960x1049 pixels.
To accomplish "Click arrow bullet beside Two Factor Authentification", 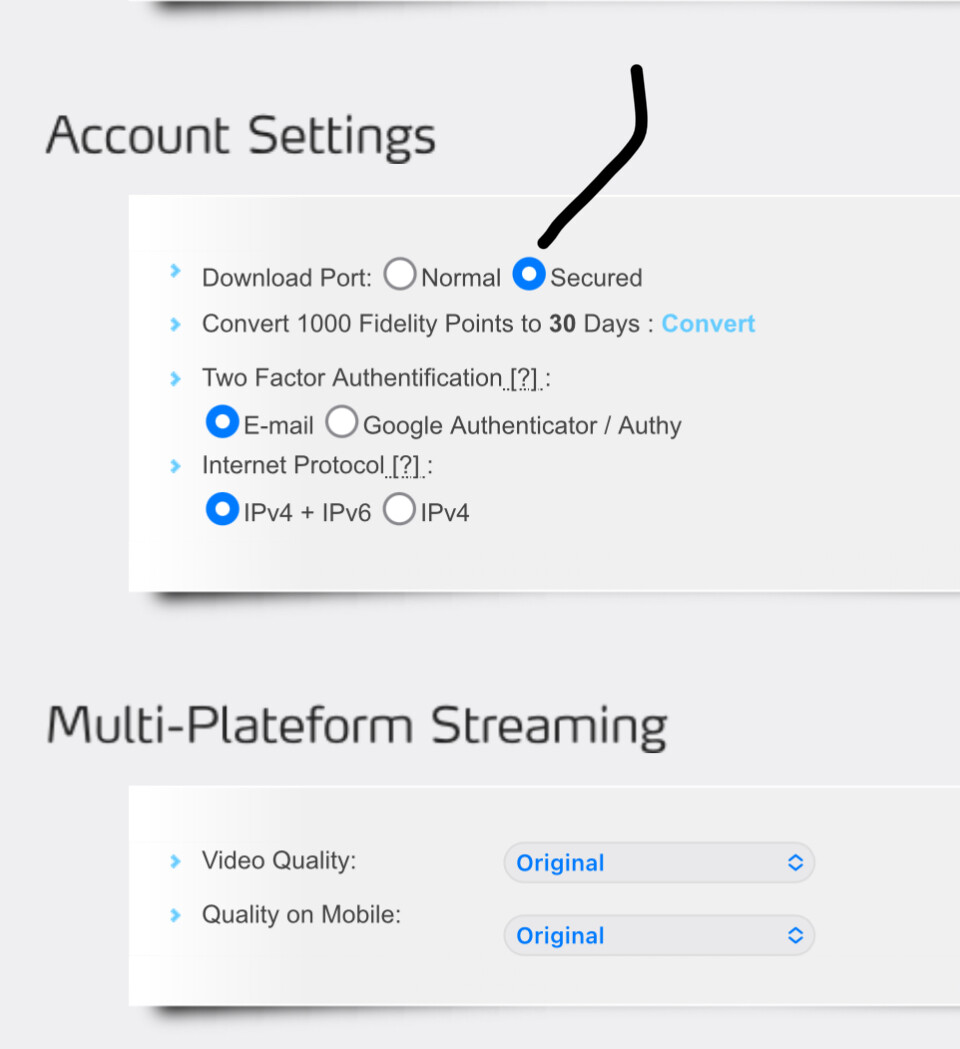I will tap(176, 378).
